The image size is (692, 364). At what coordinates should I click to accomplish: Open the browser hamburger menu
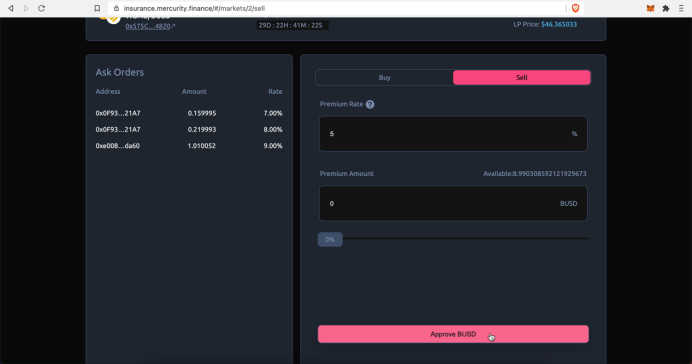tap(681, 8)
